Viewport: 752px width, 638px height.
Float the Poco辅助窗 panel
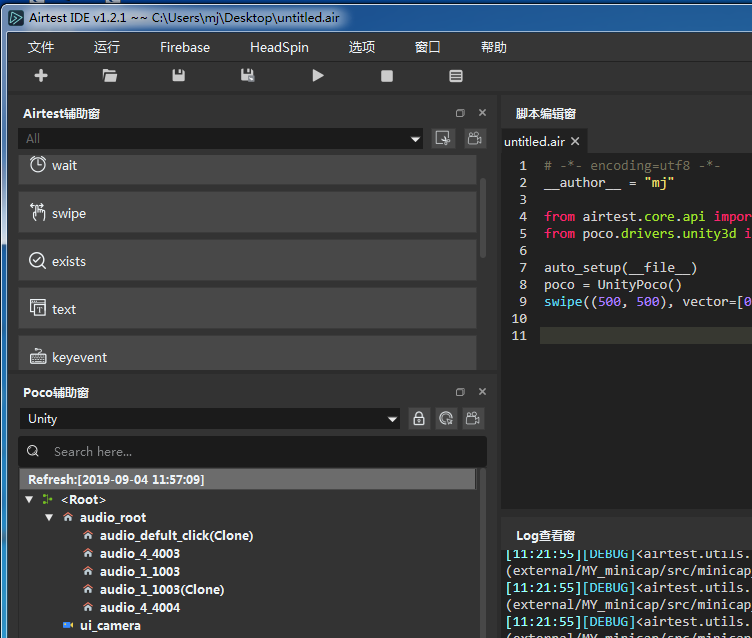tap(460, 392)
